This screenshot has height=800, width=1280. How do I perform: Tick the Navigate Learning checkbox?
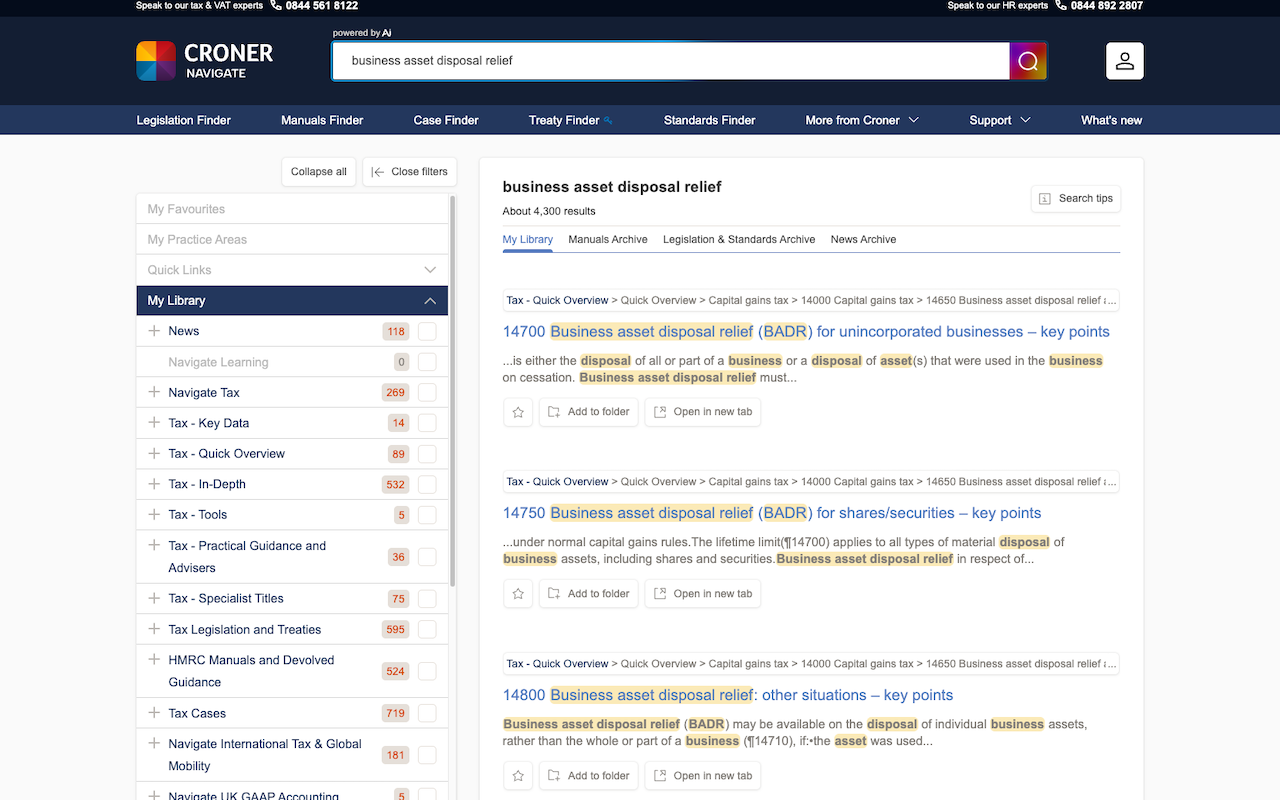point(427,362)
